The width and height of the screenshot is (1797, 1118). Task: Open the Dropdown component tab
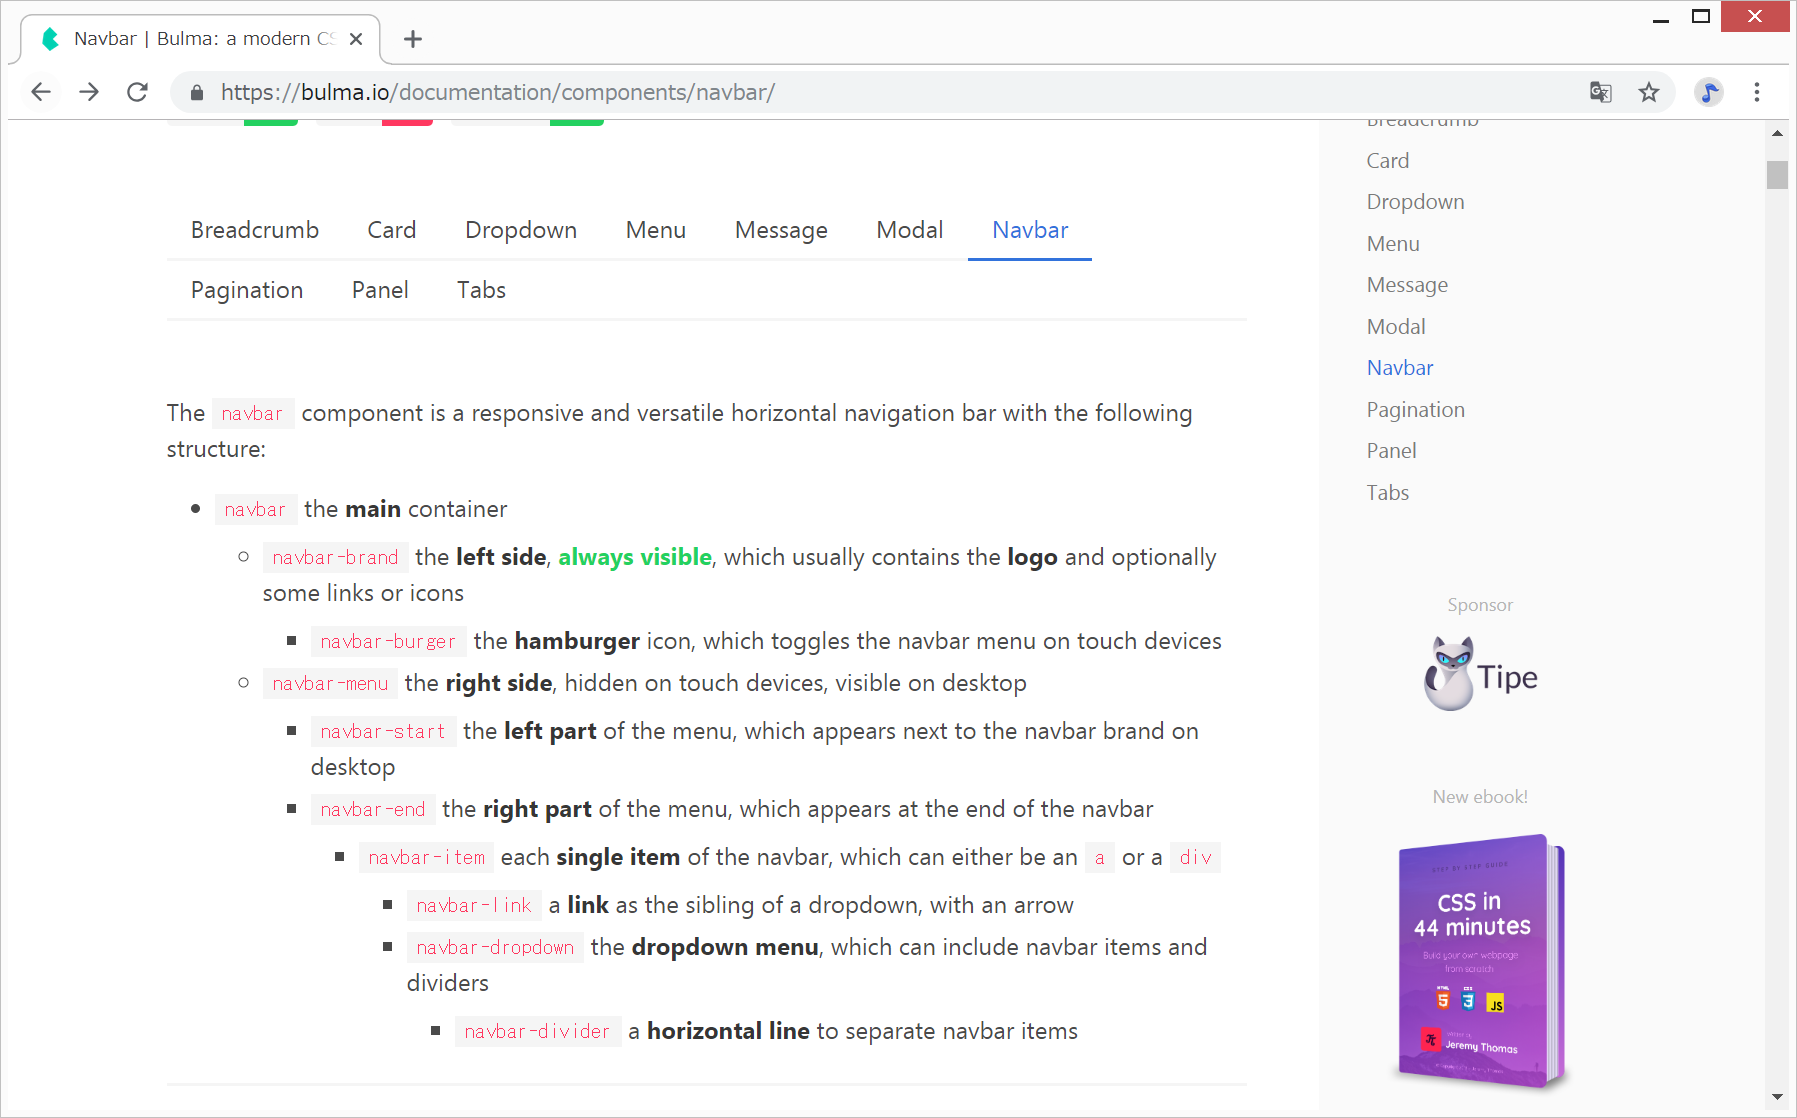coord(520,230)
